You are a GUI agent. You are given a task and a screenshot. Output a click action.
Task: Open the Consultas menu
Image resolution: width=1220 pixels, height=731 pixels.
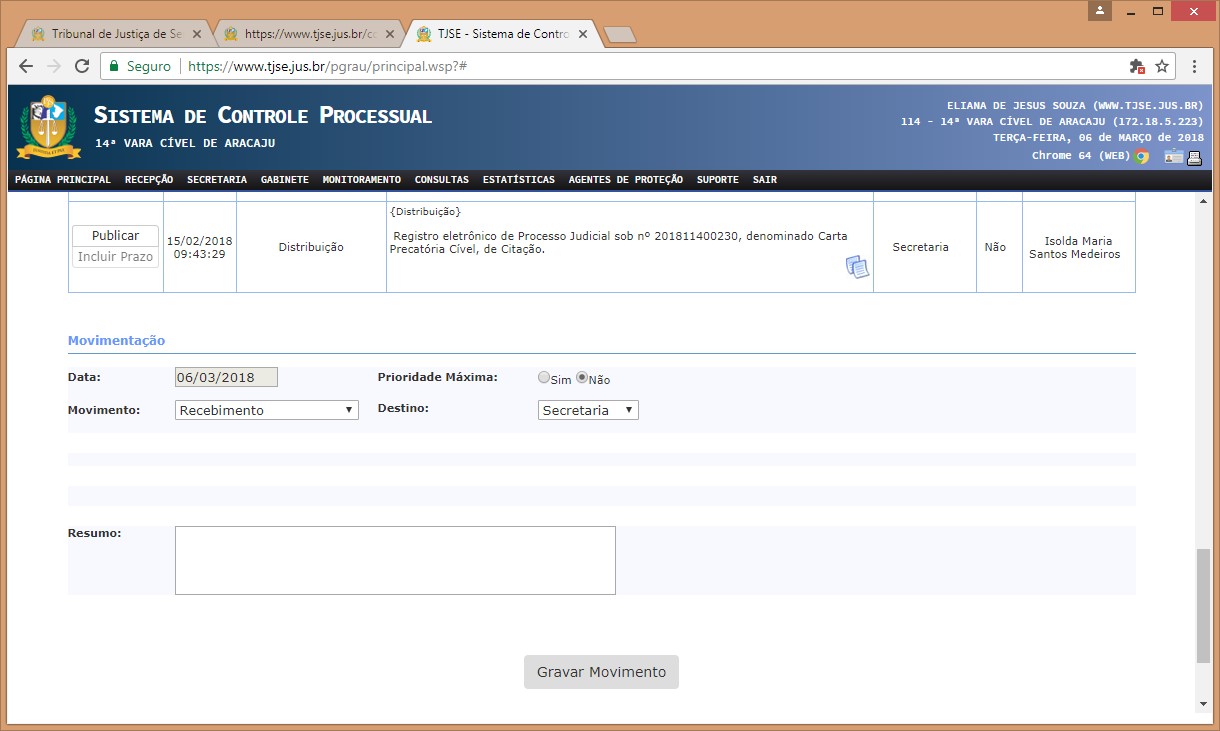point(441,180)
